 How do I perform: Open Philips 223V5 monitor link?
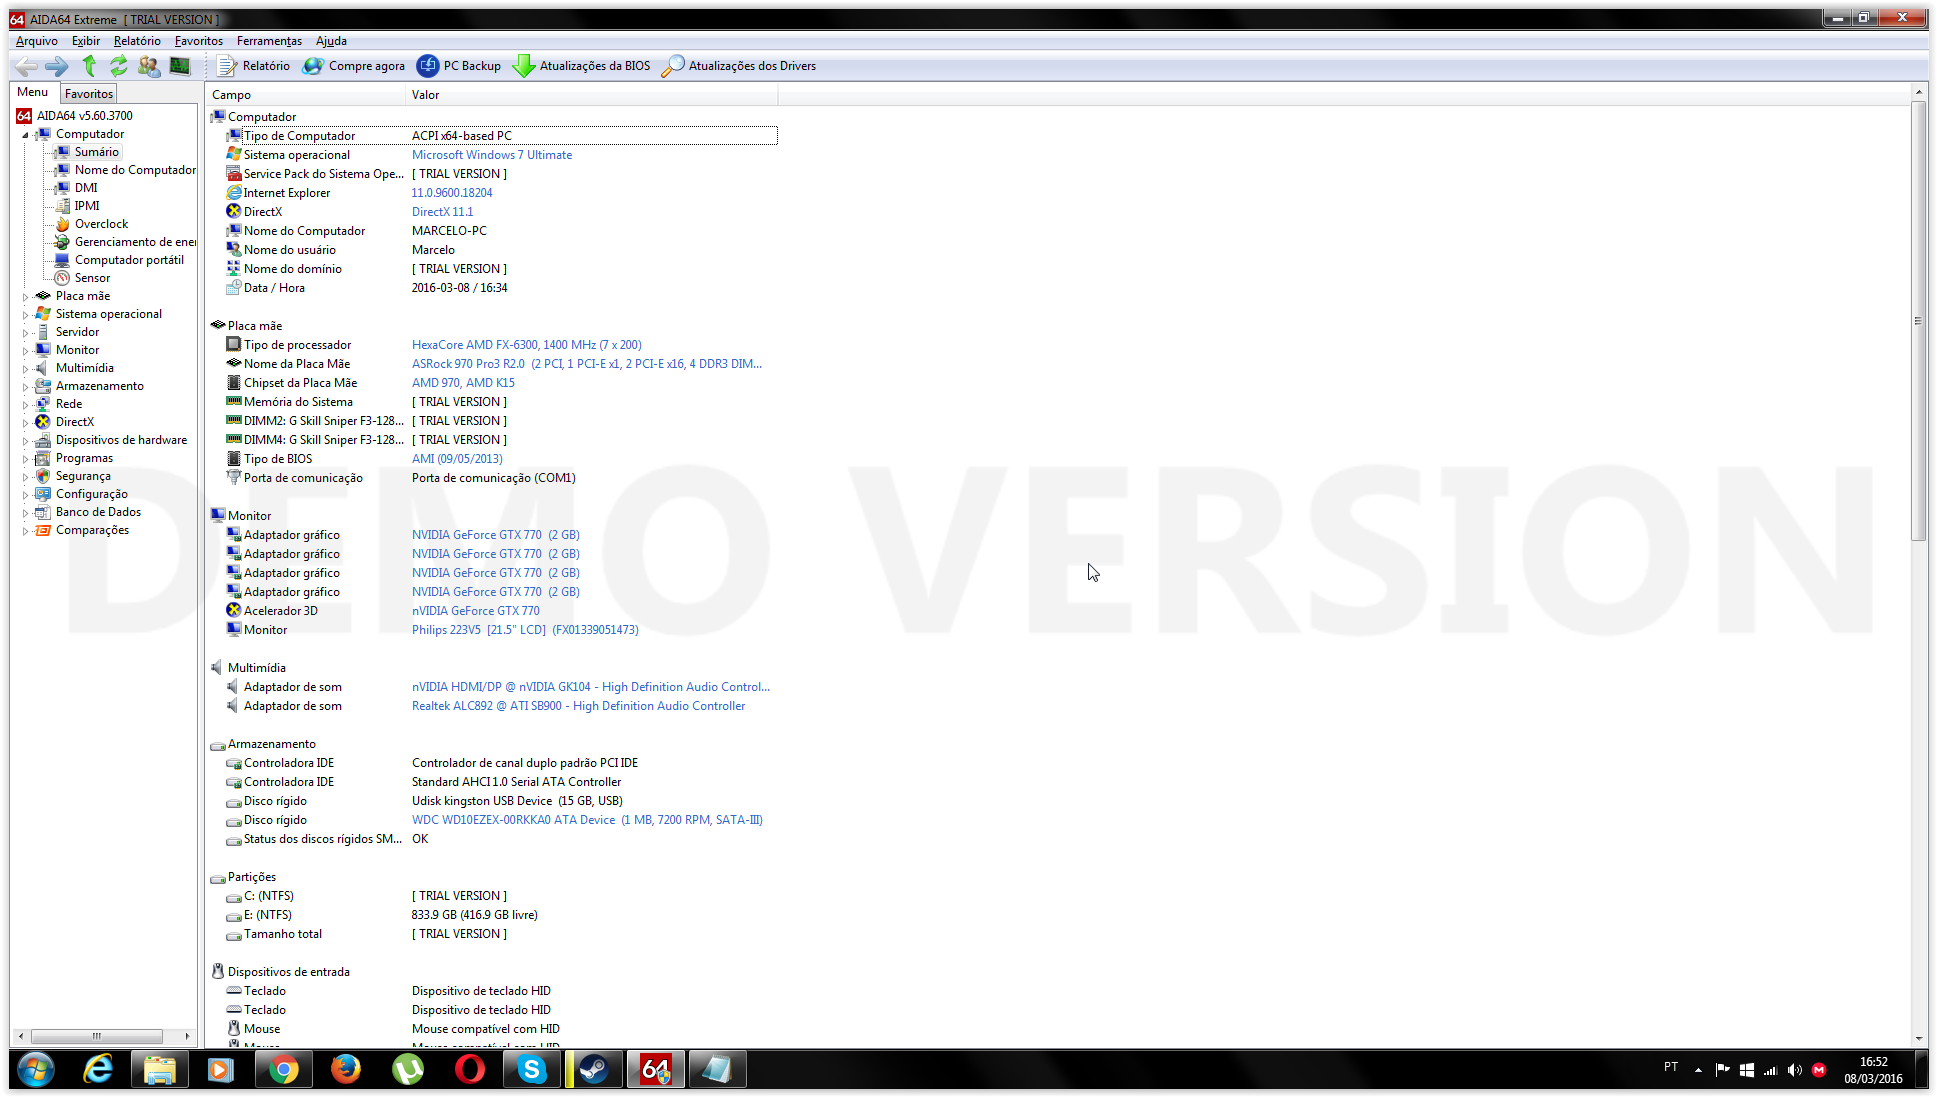pos(525,630)
